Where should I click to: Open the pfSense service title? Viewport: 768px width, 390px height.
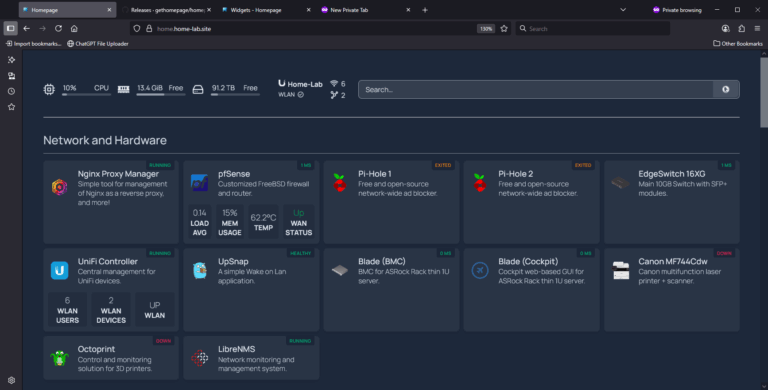(234, 174)
